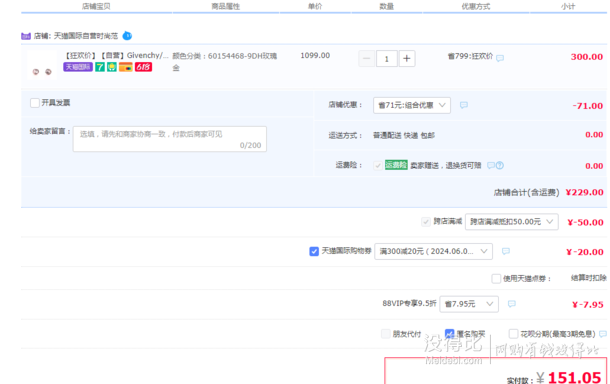The image size is (610, 384).
Task: Click the 店铺合计 total ¥229.00
Action: (584, 192)
